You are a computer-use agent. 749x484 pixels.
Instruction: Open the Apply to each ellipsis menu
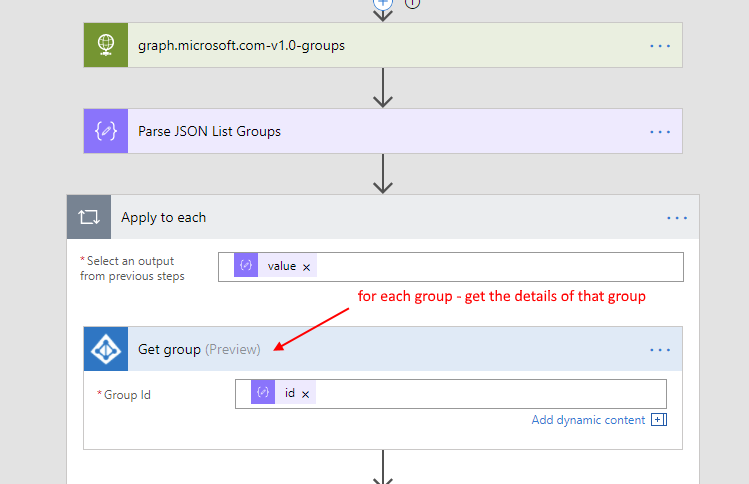pos(677,217)
